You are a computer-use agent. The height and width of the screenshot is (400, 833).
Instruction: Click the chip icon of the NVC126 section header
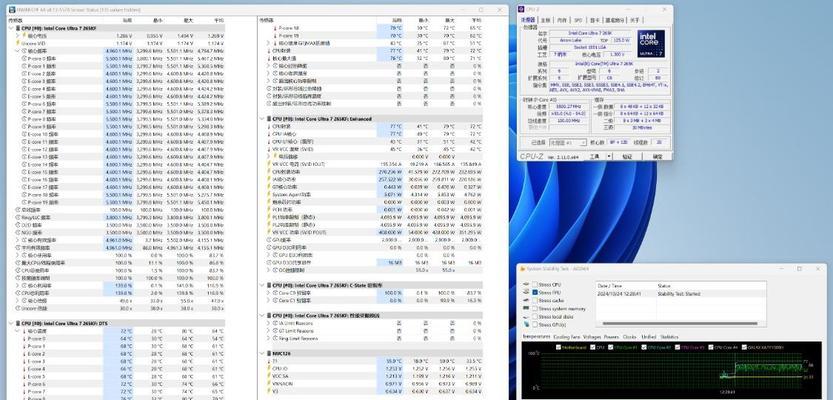tap(269, 353)
